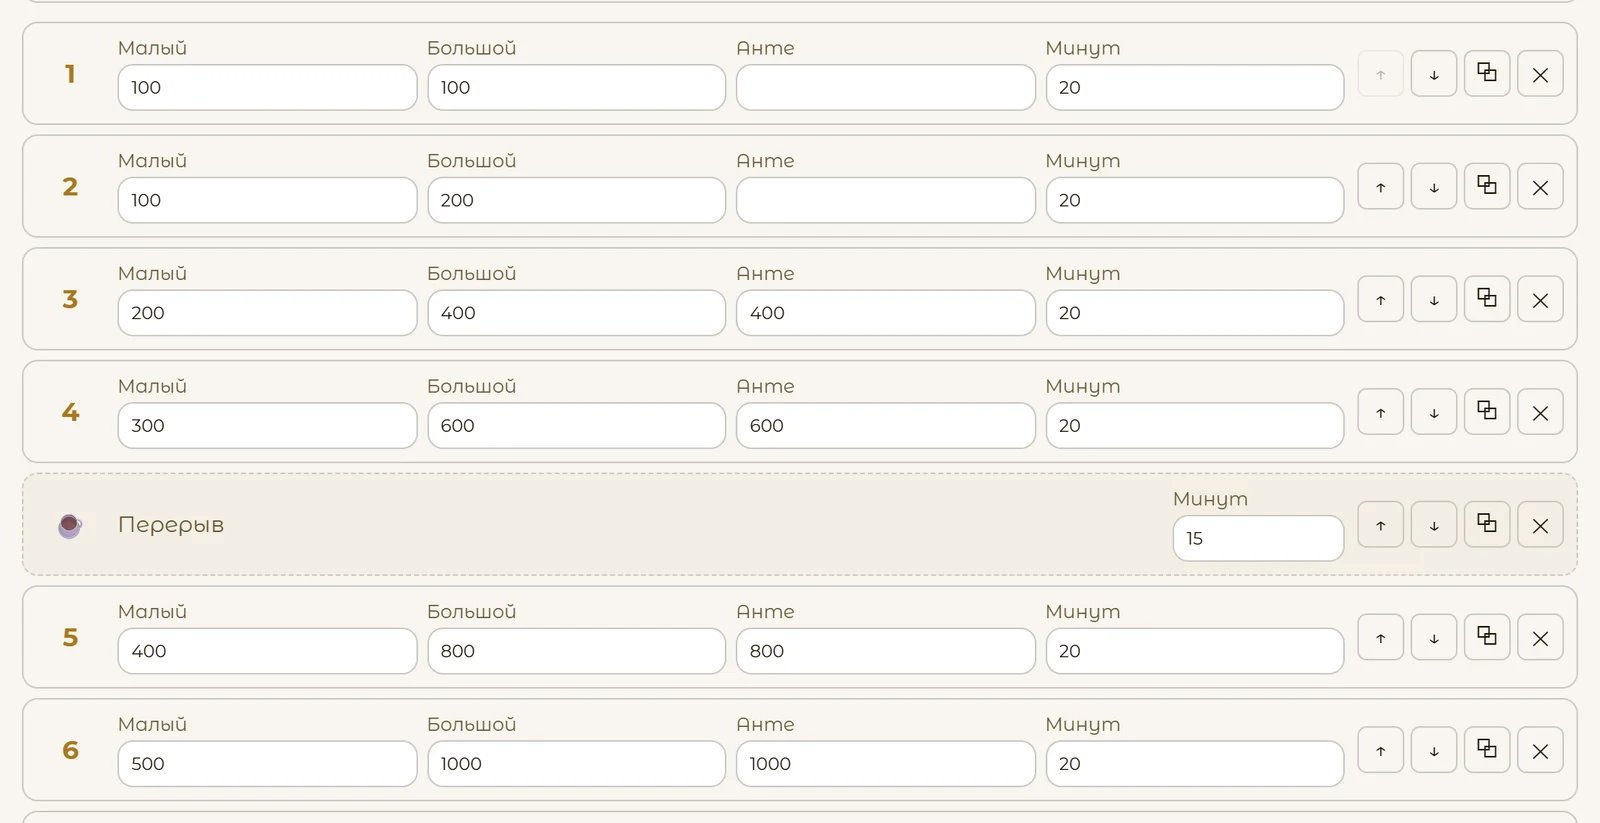Duplicate the Перерыв break row

(x=1487, y=525)
